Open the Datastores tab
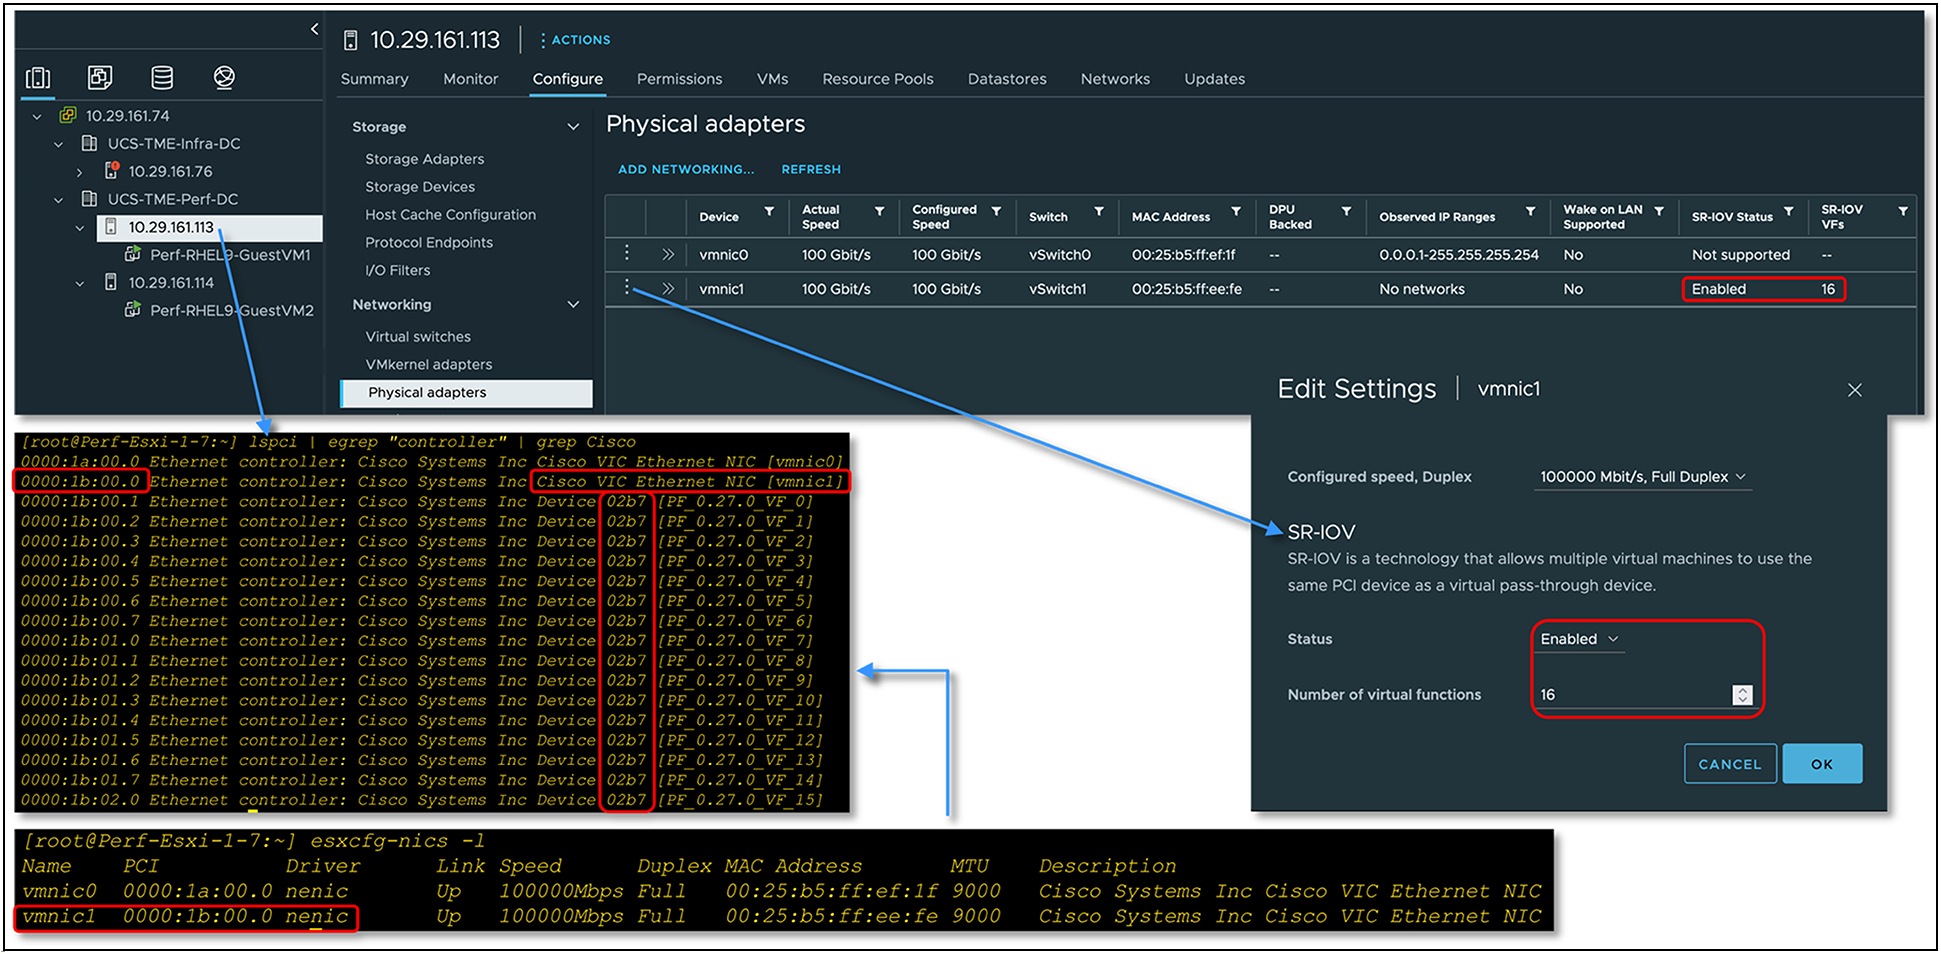The width and height of the screenshot is (1941, 954). 1007,79
